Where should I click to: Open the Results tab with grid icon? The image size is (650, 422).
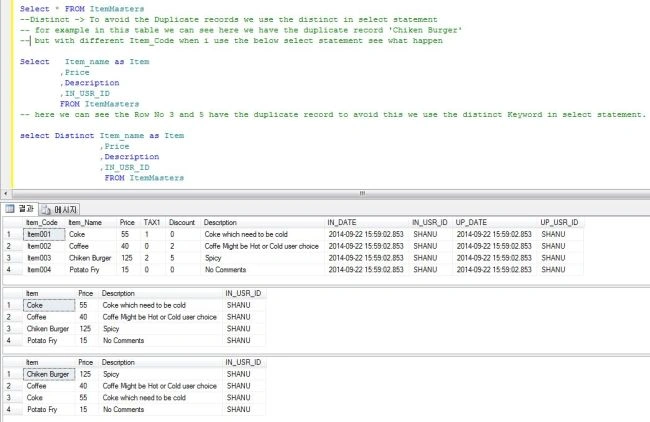click(19, 209)
